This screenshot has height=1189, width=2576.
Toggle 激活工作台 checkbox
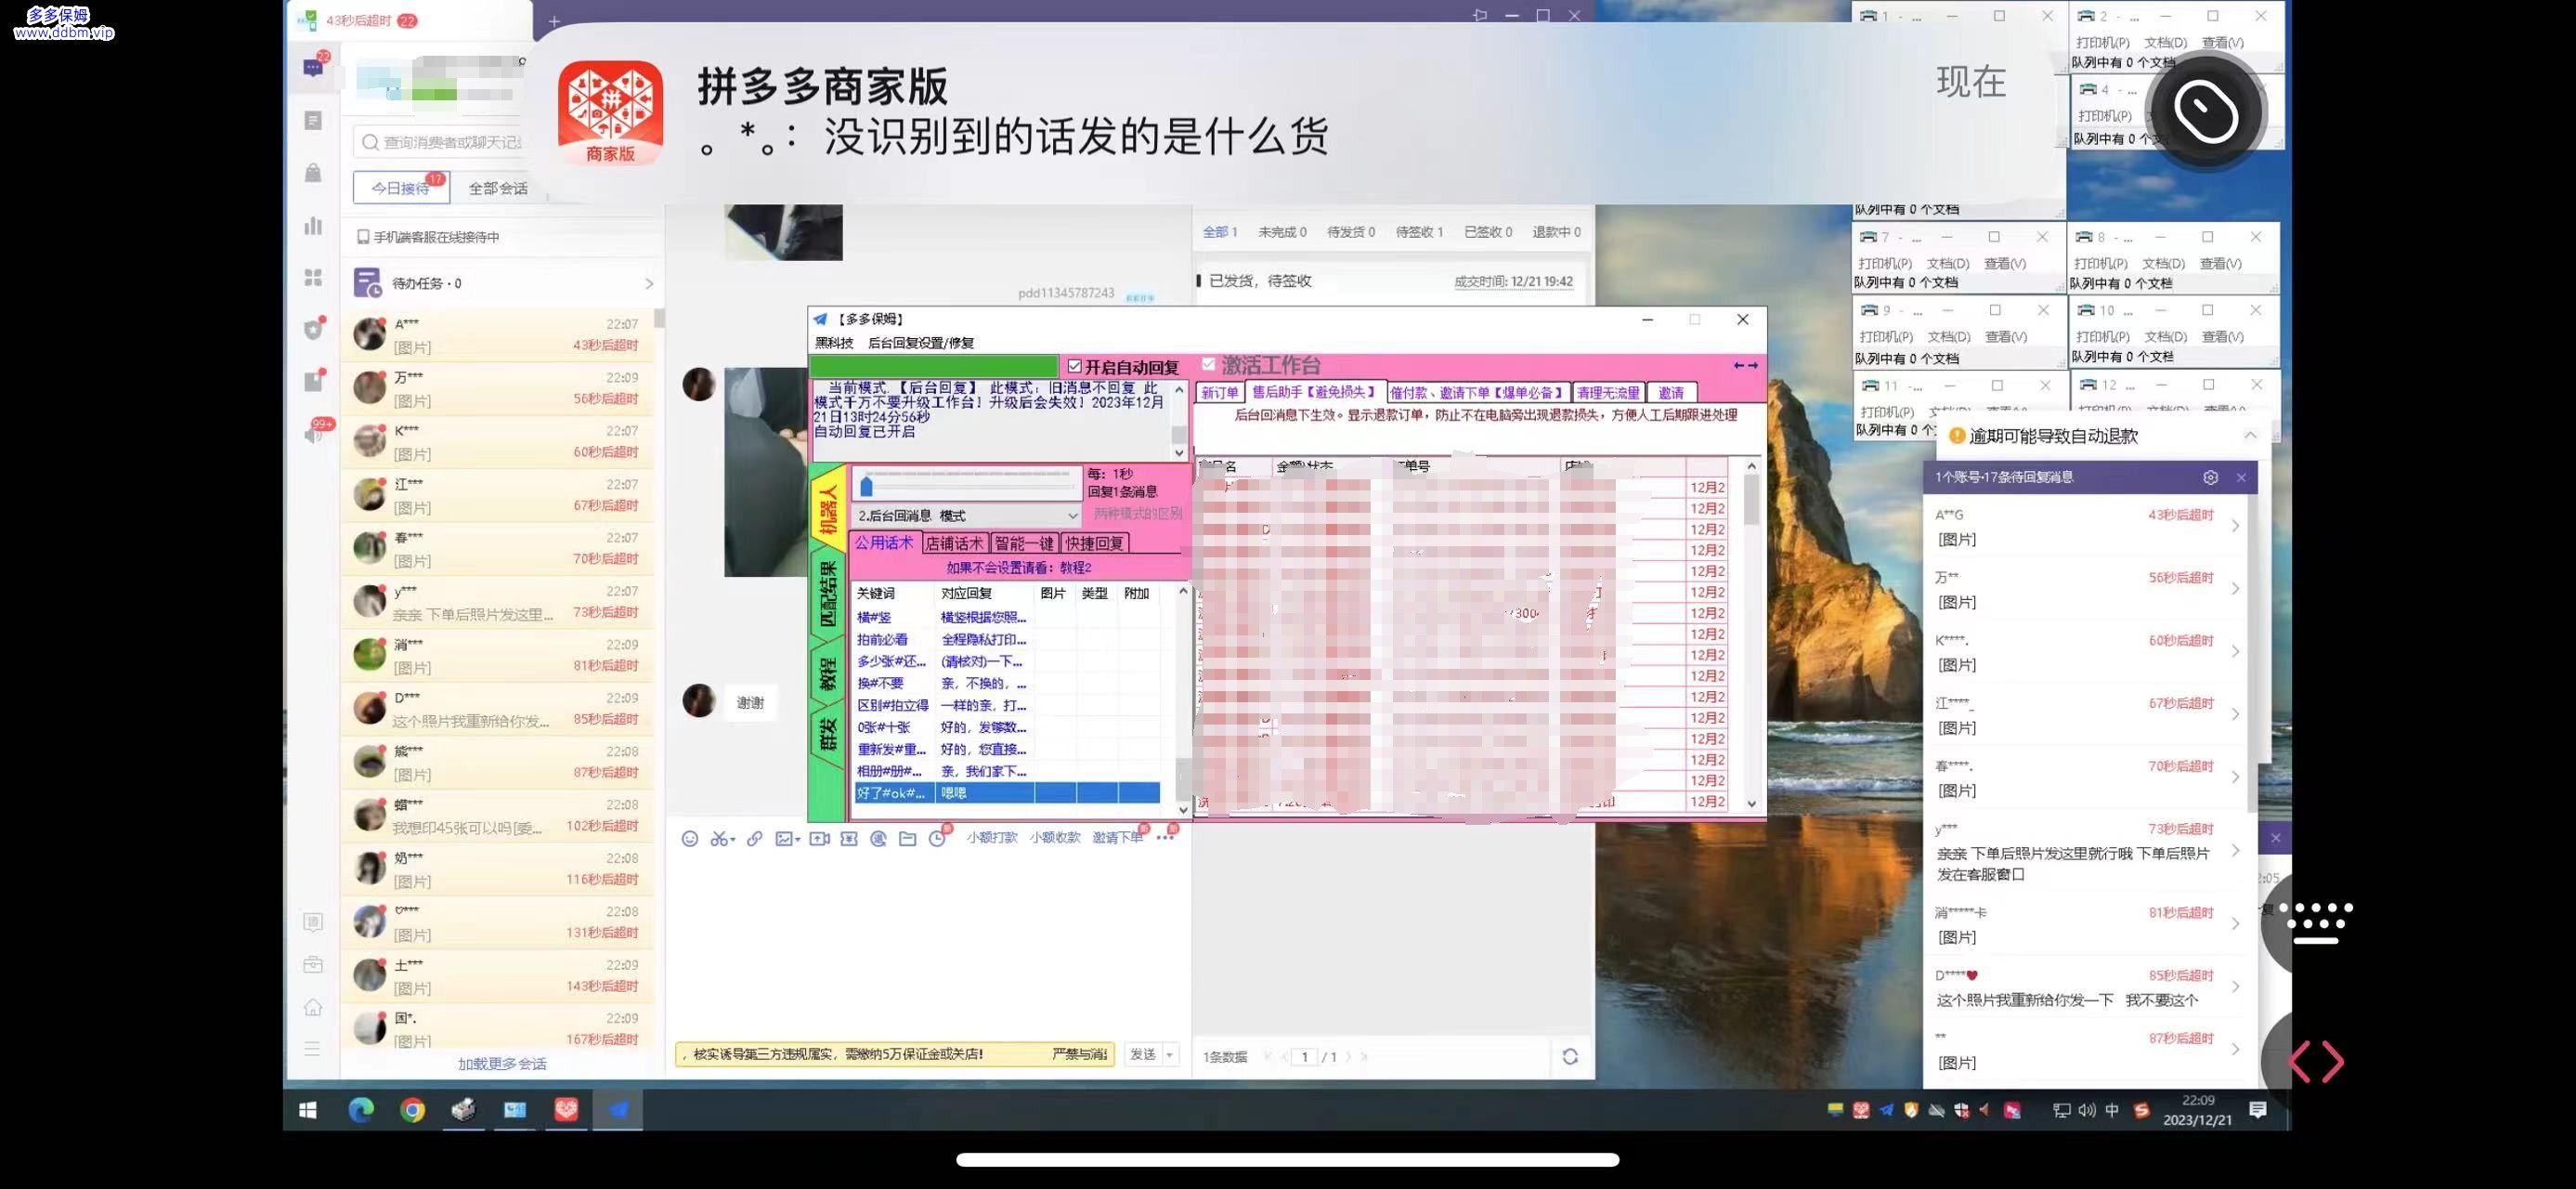[1208, 364]
